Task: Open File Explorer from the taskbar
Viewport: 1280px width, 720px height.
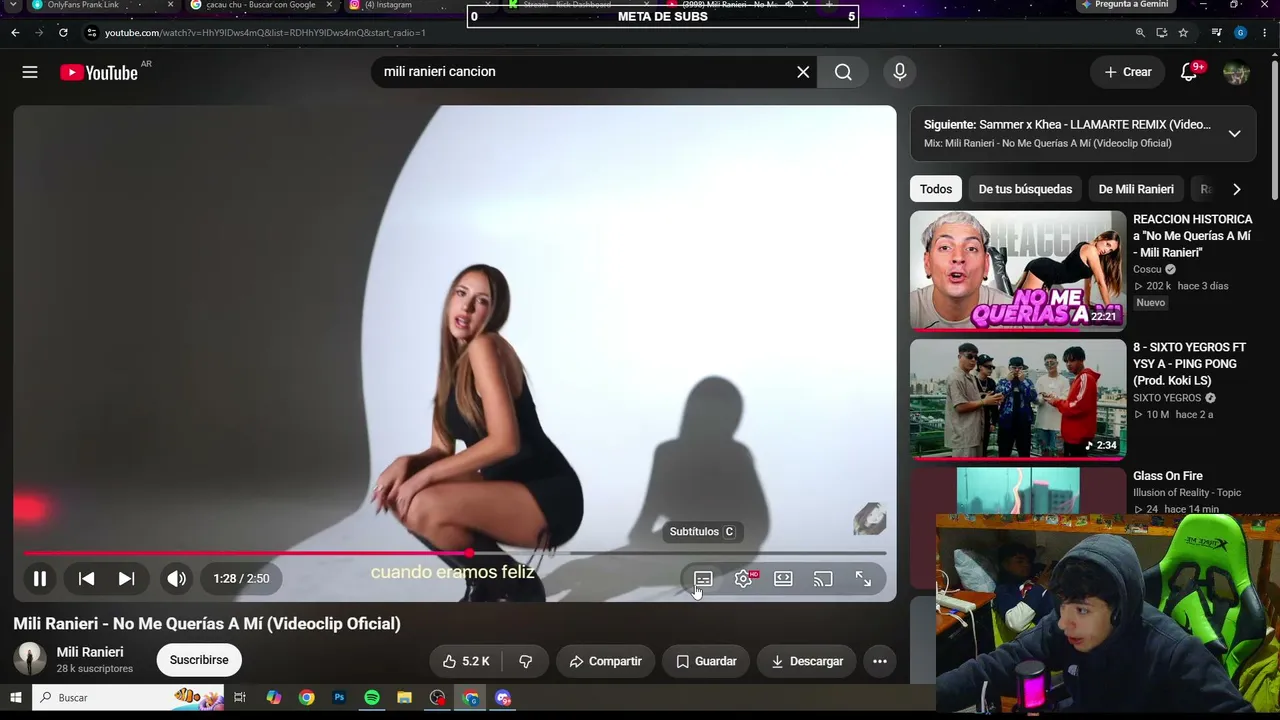Action: [x=405, y=697]
